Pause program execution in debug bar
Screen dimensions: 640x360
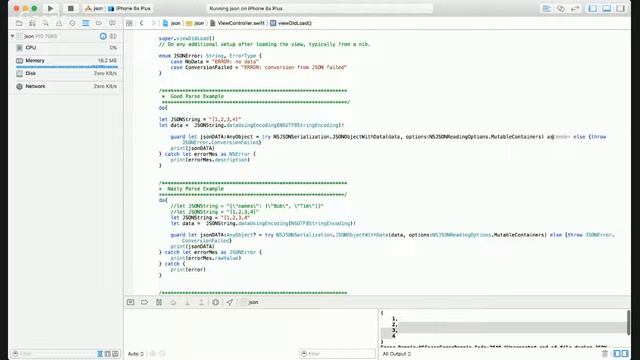(159, 302)
